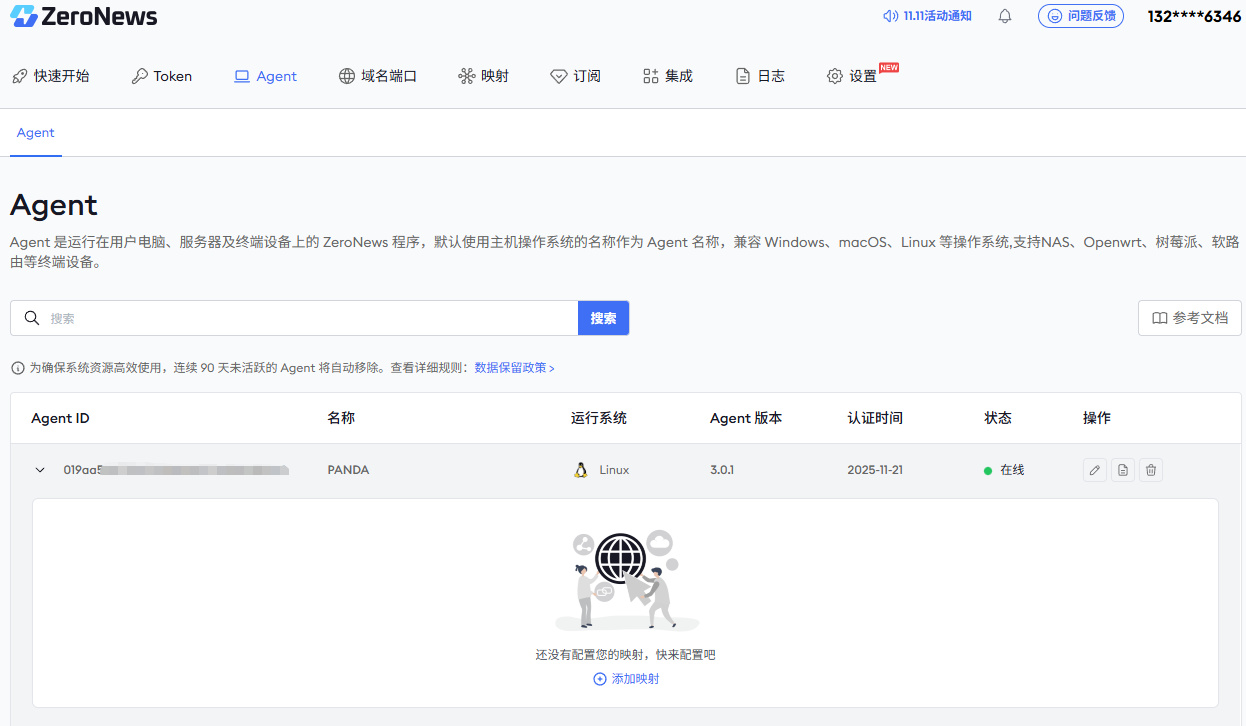Click the 状态 column header
This screenshot has width=1246, height=726.
pyautogui.click(x=998, y=418)
